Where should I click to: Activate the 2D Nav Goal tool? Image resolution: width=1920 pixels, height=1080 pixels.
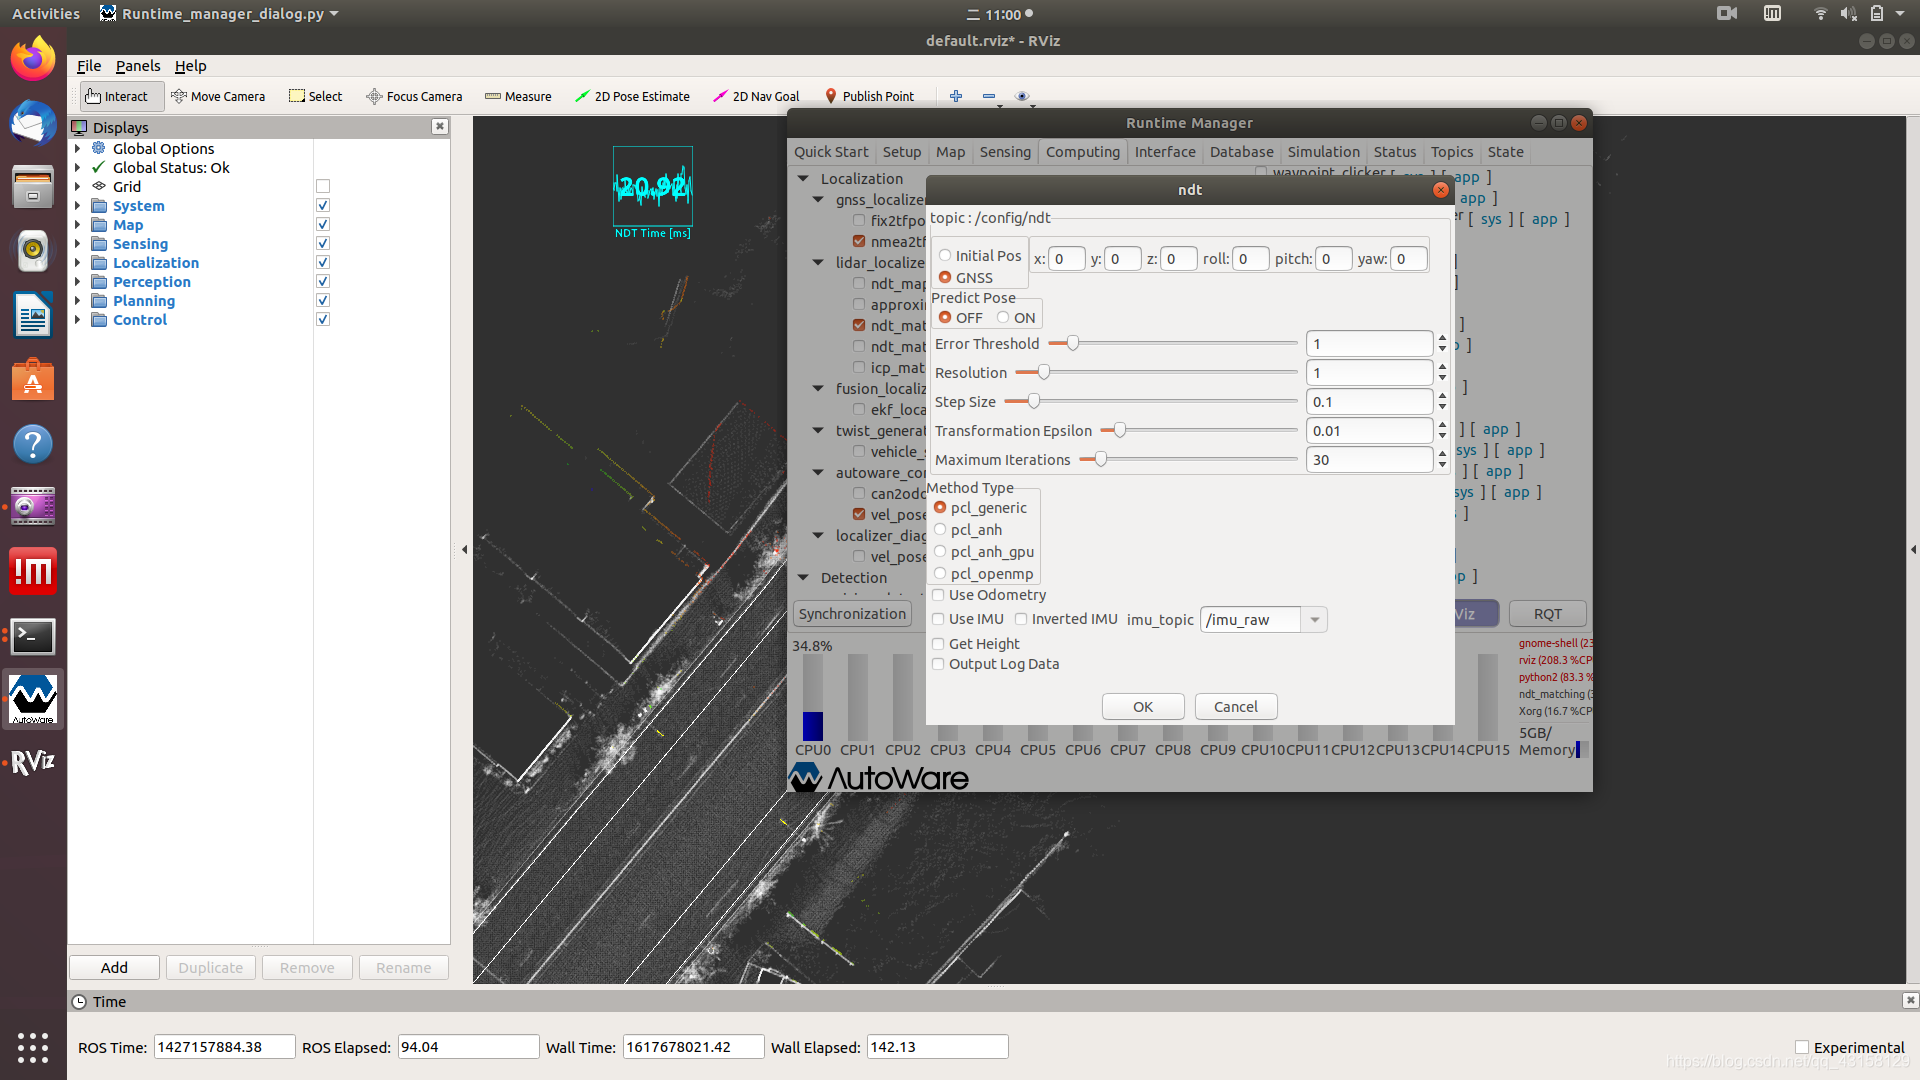click(756, 96)
